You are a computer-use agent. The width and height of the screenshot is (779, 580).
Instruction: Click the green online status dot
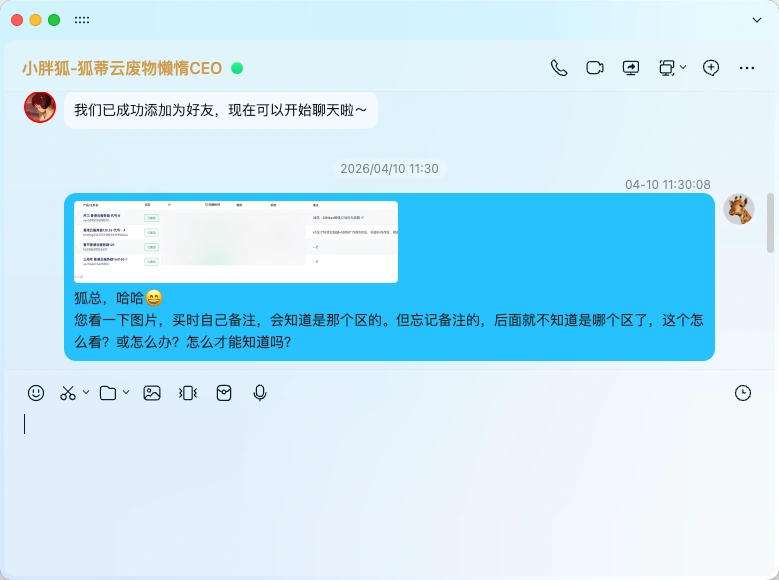click(x=237, y=68)
